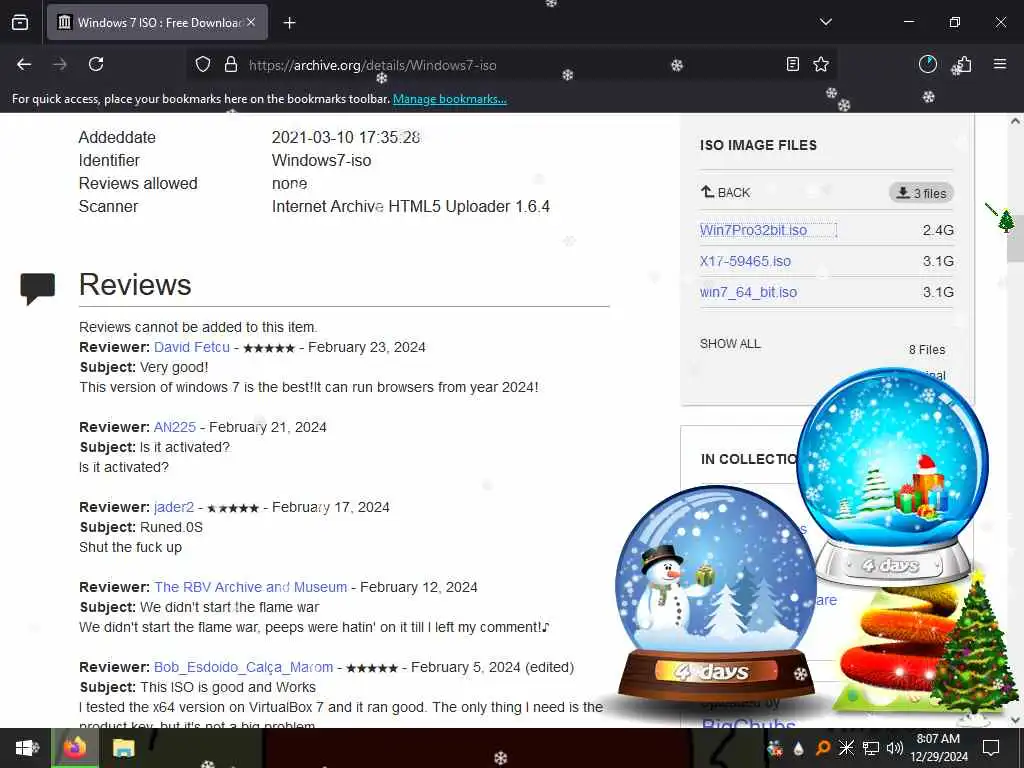Reload the archive.org page
Viewport: 1024px width, 768px height.
[x=96, y=64]
